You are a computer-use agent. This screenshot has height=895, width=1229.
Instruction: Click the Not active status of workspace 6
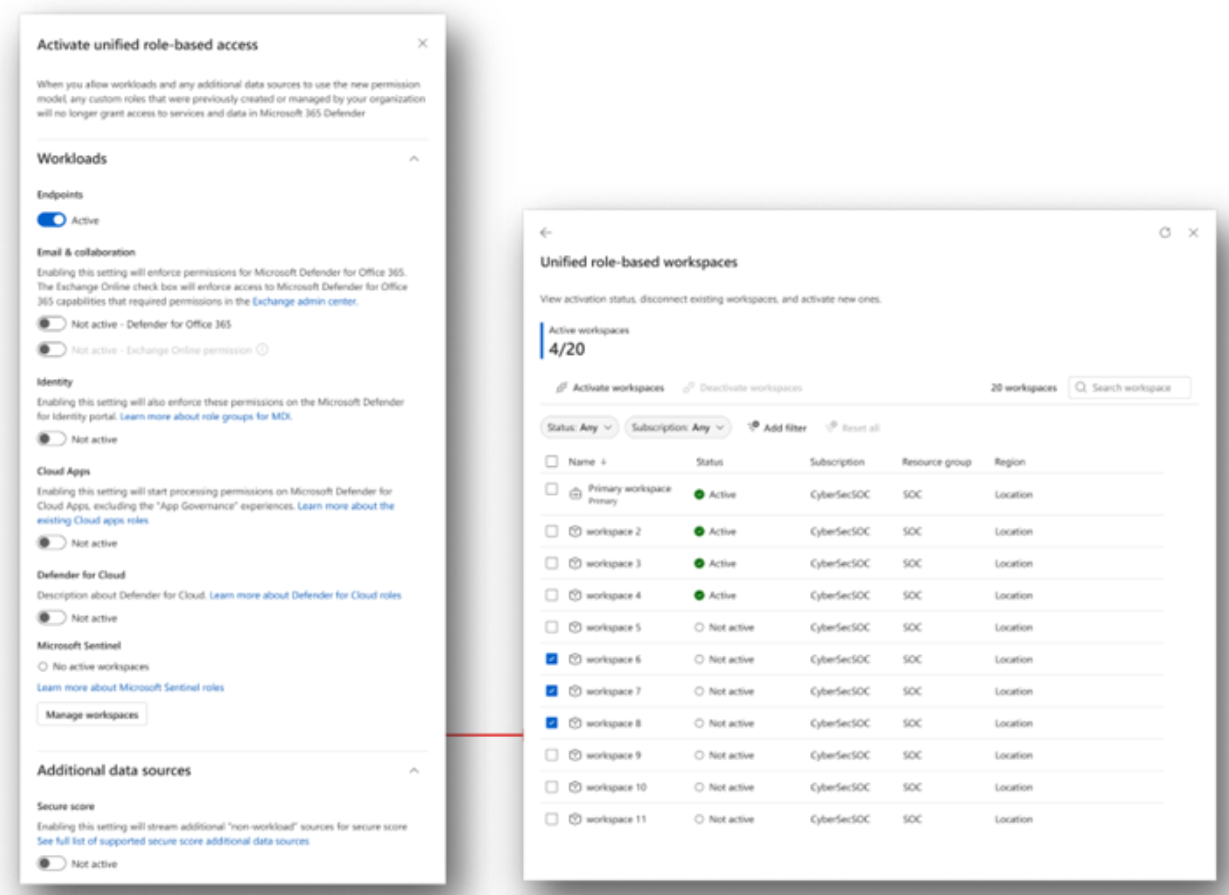click(x=725, y=660)
